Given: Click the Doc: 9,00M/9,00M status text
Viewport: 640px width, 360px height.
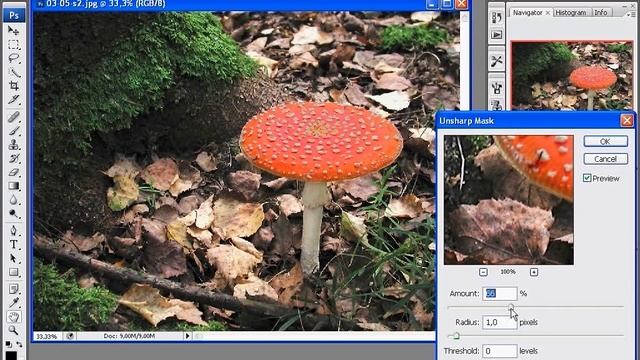Looking at the screenshot, I should pos(129,336).
